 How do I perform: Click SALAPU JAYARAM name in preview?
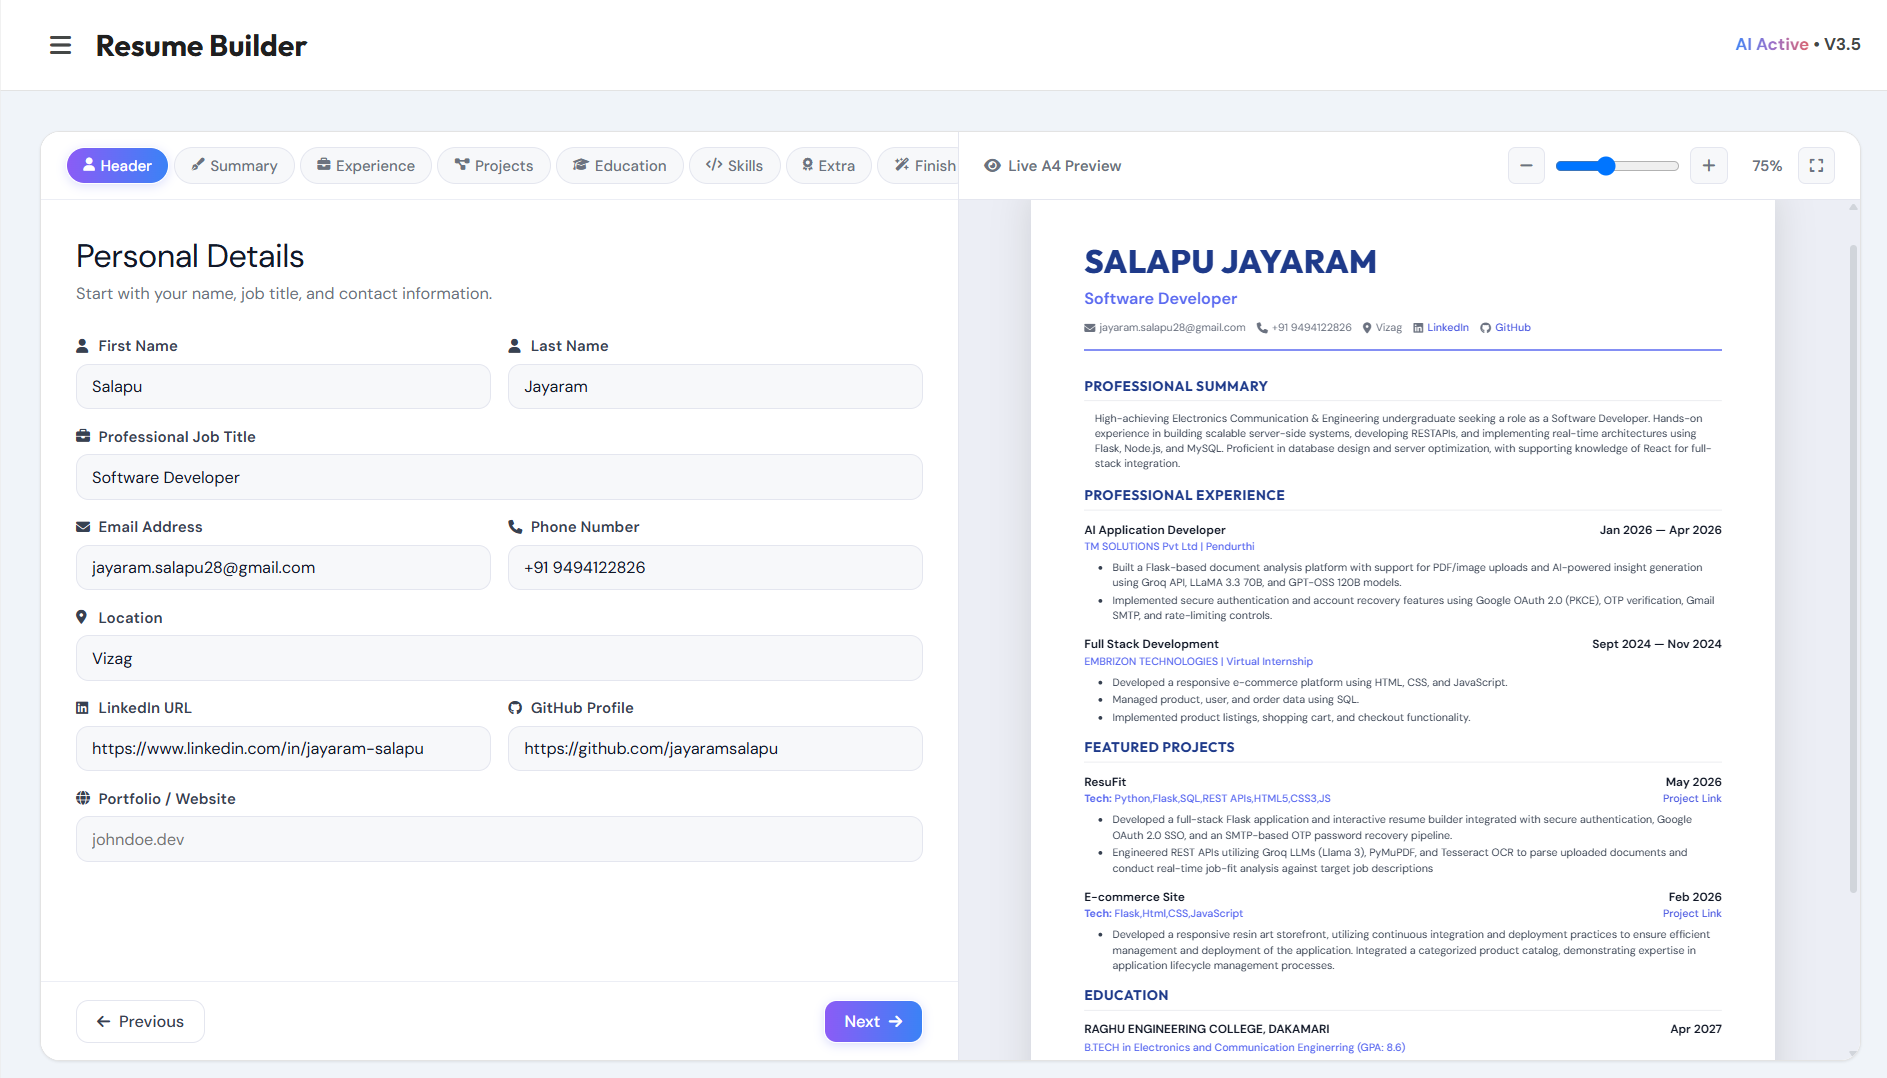(1230, 262)
